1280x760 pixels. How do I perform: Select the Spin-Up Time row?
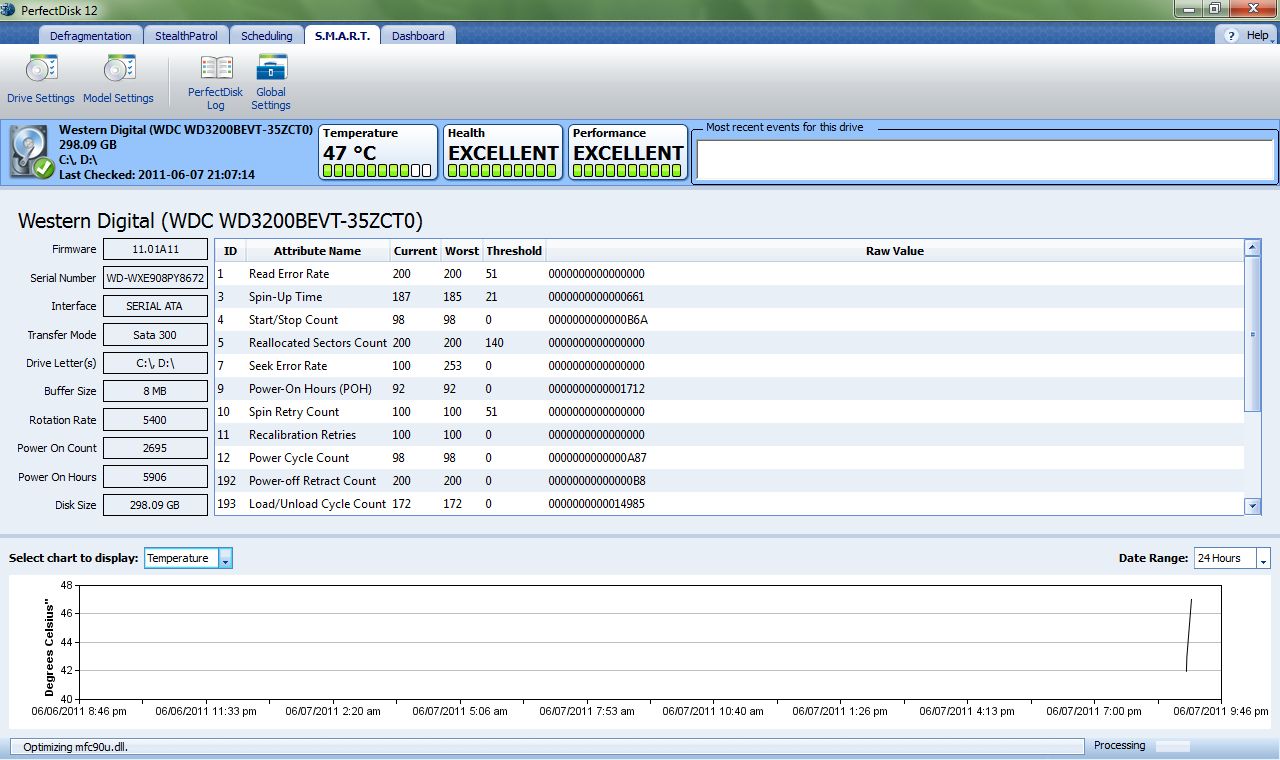coord(730,297)
